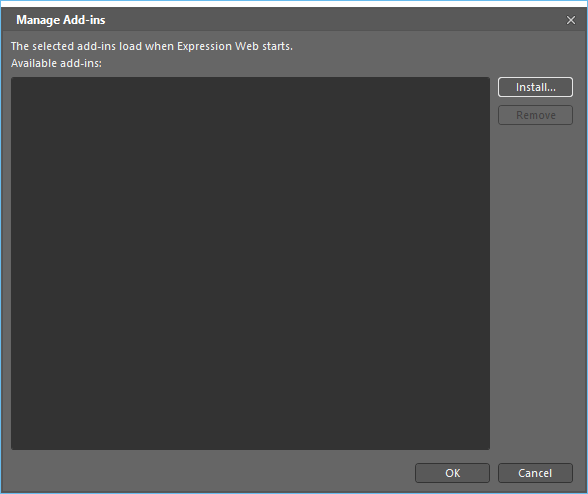Image resolution: width=588 pixels, height=494 pixels.
Task: Click the X icon in title bar
Action: [x=571, y=20]
